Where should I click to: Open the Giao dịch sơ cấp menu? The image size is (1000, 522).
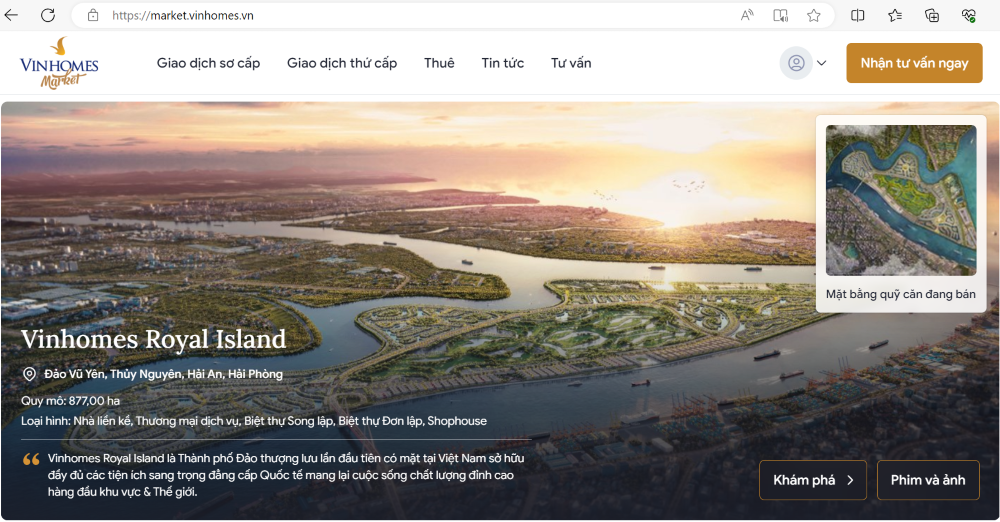pyautogui.click(x=208, y=63)
